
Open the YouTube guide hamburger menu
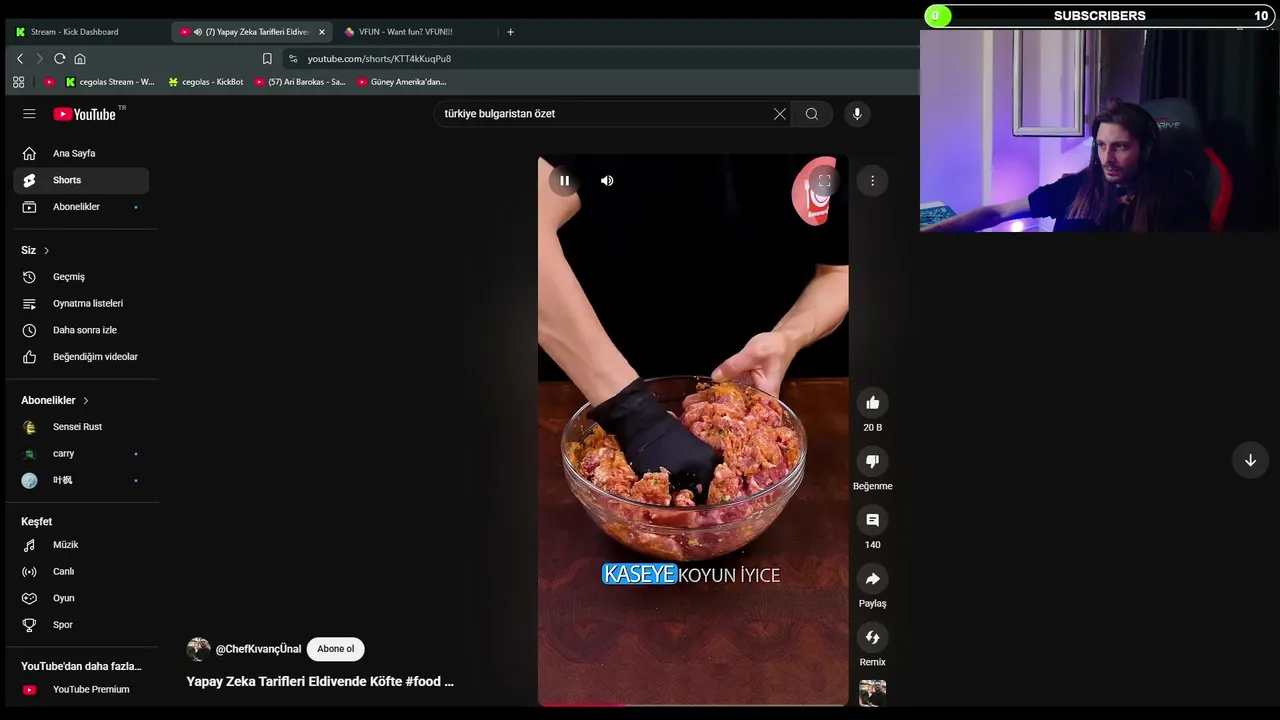click(x=29, y=114)
